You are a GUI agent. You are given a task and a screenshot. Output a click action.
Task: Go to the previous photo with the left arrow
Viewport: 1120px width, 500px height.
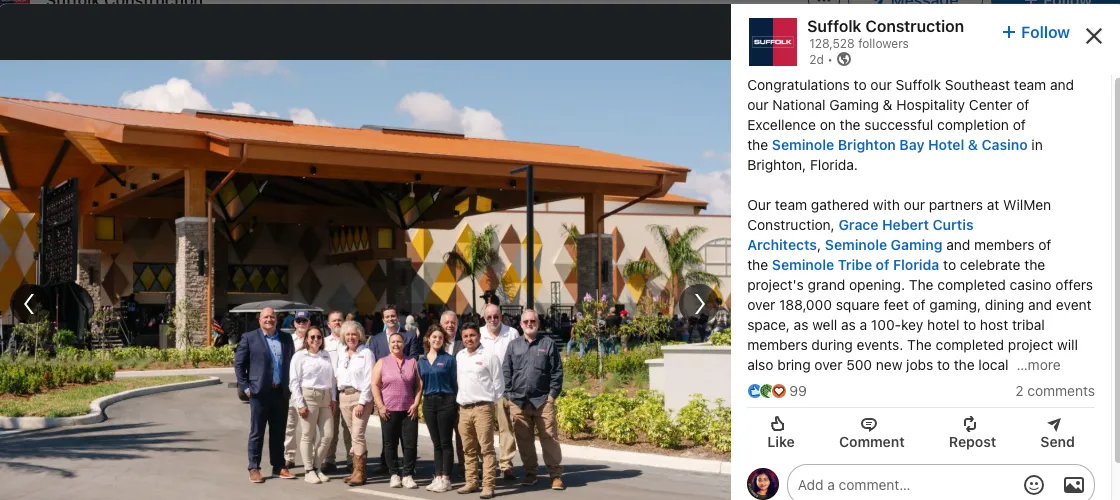point(30,304)
